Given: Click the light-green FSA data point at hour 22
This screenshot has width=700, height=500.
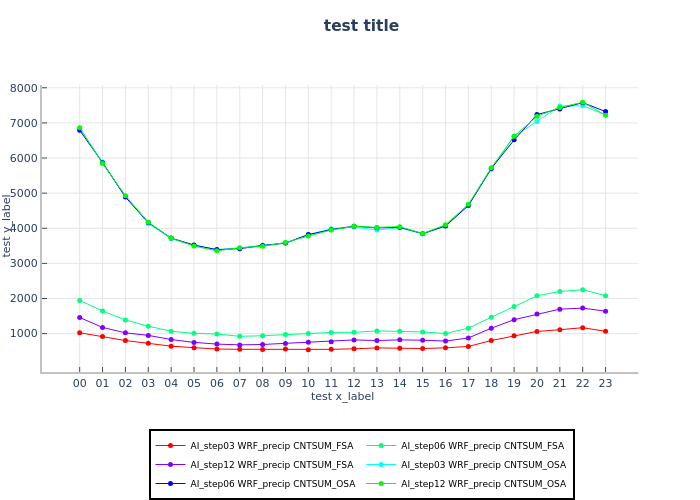Looking at the screenshot, I should [x=582, y=290].
